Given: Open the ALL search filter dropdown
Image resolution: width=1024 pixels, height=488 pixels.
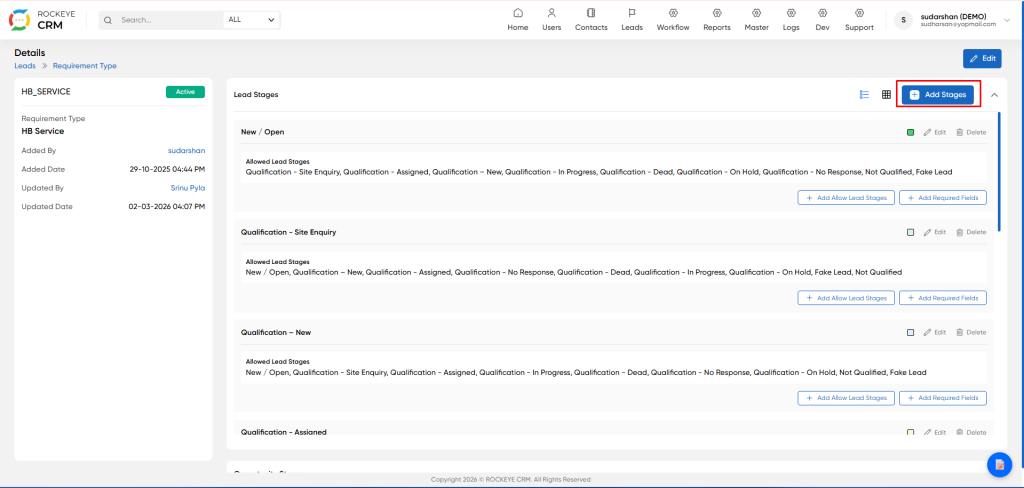Looking at the screenshot, I should pyautogui.click(x=251, y=20).
